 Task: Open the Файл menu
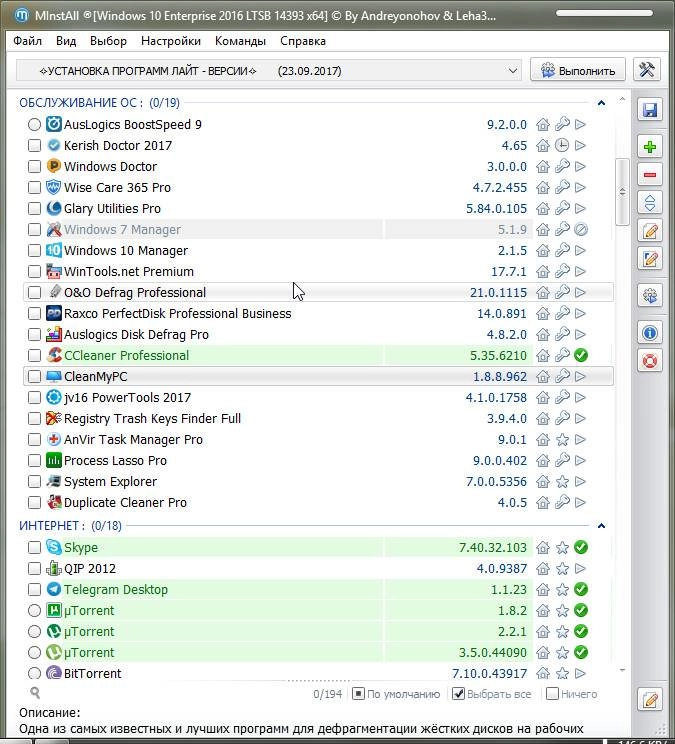27,41
